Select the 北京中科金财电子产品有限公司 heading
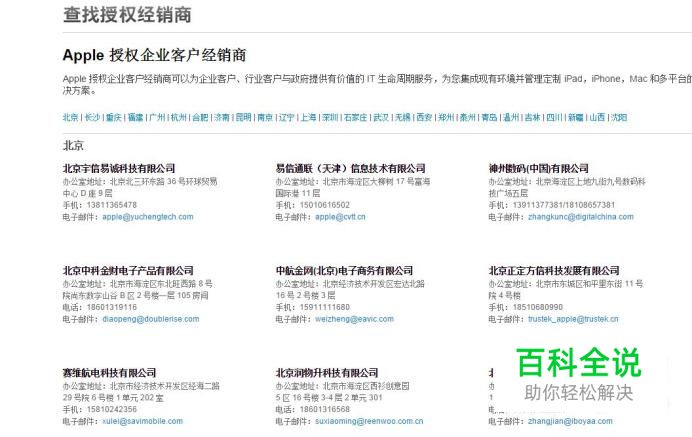The image size is (692, 437). click(x=128, y=270)
